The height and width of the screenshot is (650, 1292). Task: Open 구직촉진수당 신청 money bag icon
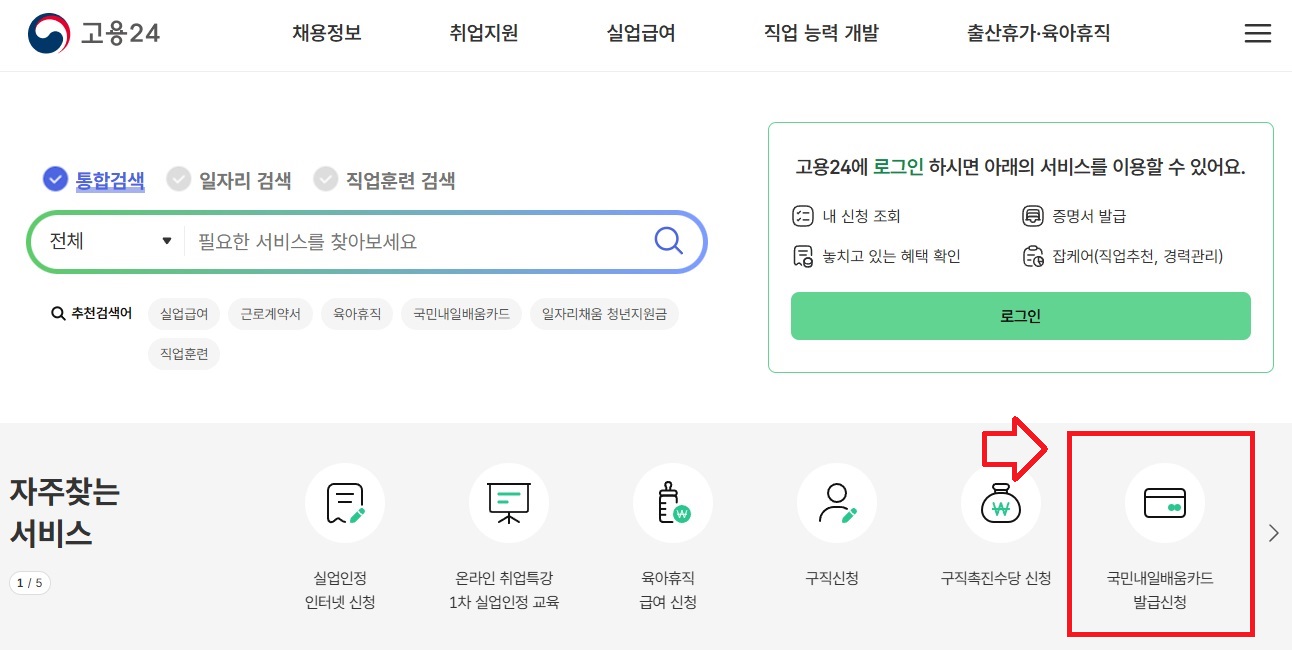click(x=1001, y=503)
